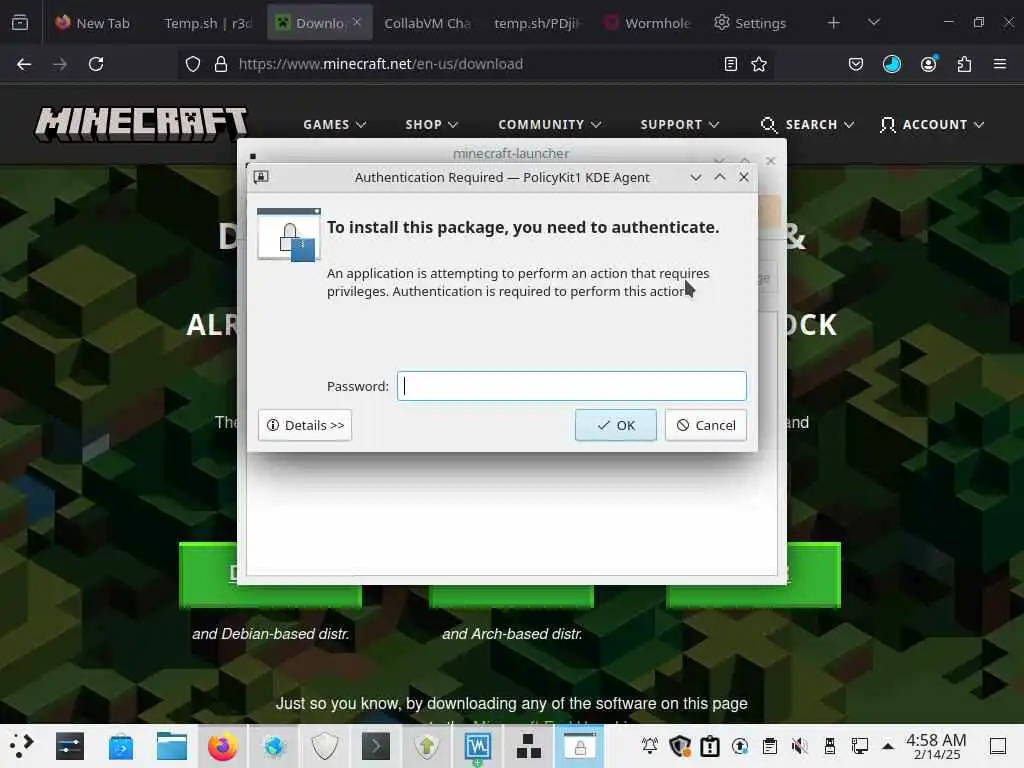Open notifications bell in system tray
The height and width of the screenshot is (768, 1024).
point(650,746)
